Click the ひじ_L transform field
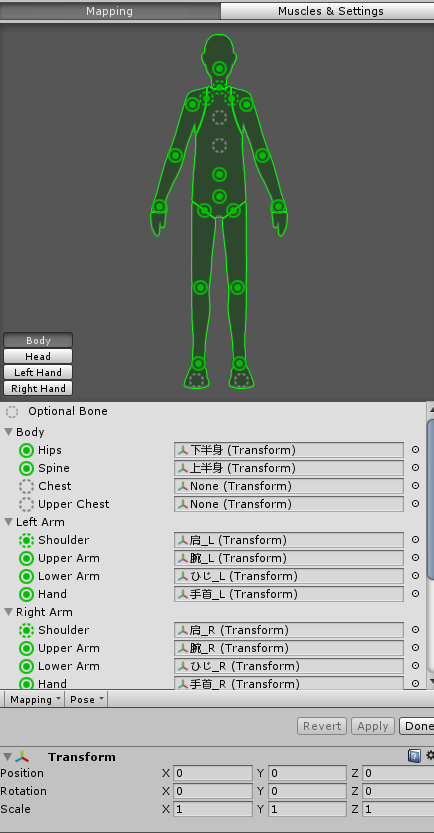Viewport: 434px width, 833px height. tap(288, 576)
